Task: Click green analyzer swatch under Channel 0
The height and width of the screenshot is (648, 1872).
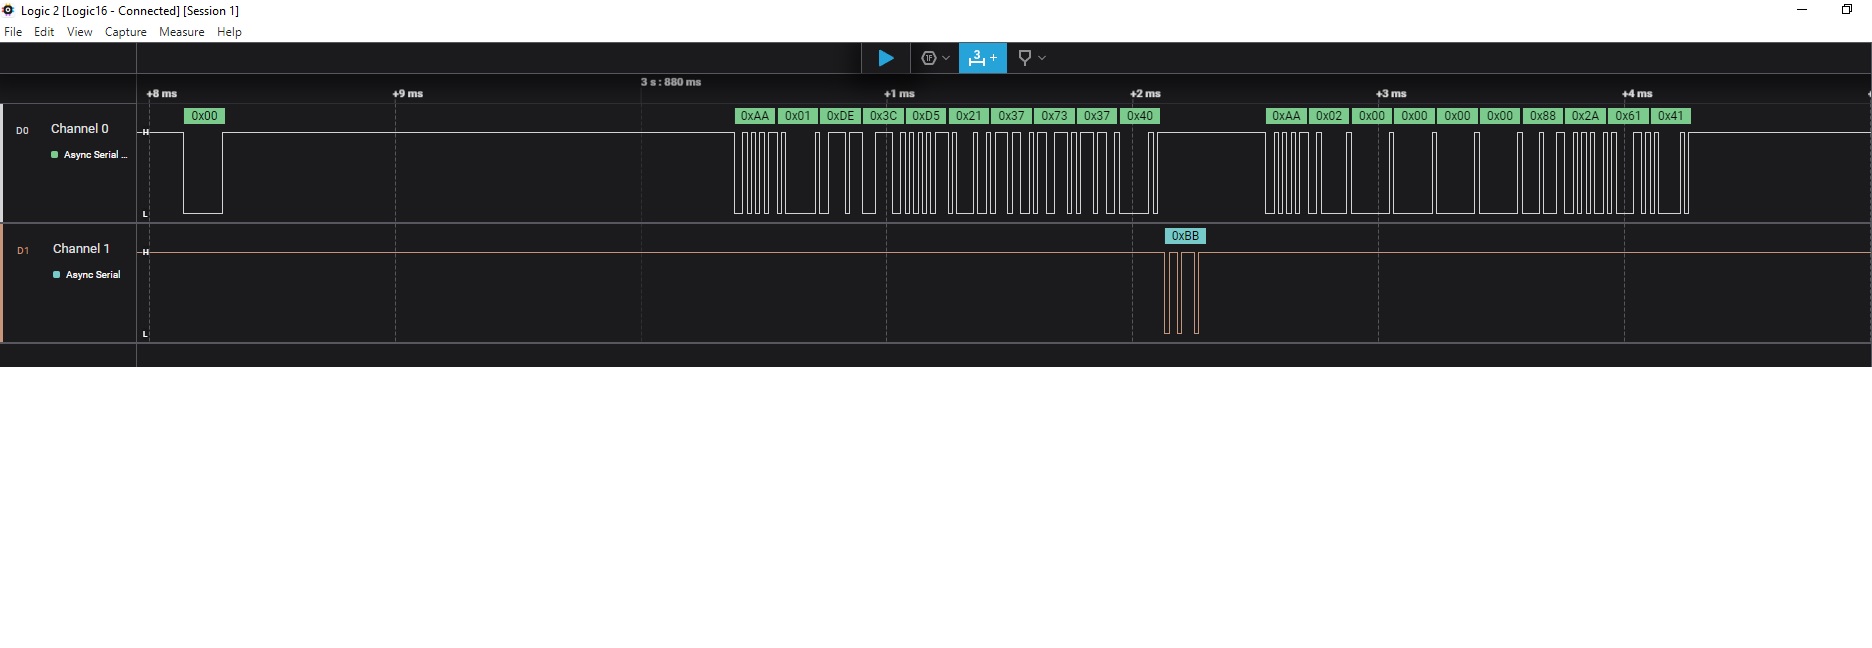Action: [54, 155]
